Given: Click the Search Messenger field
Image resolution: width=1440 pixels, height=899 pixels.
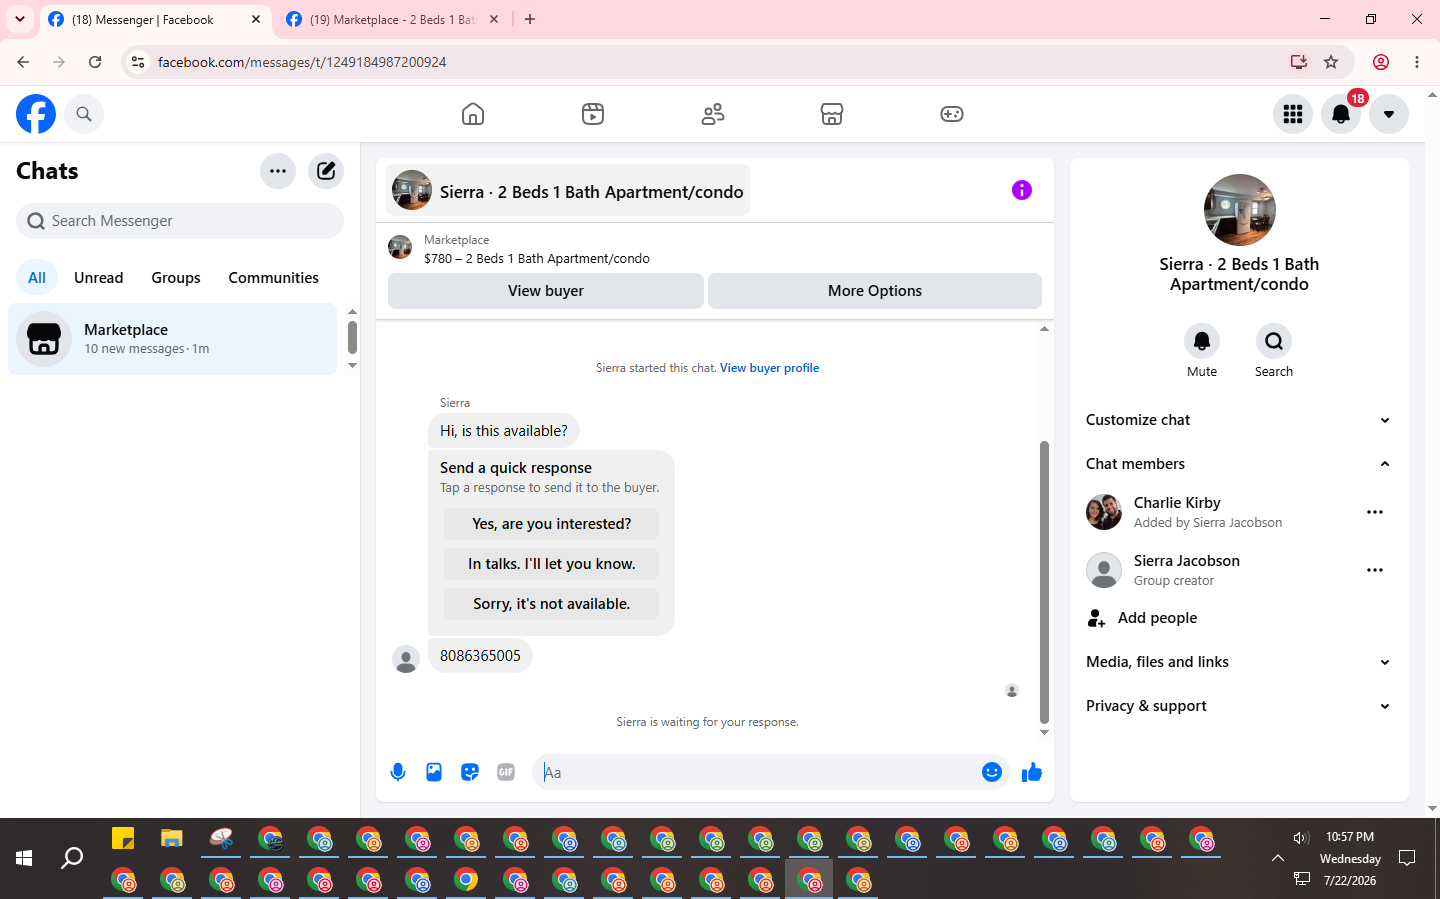Looking at the screenshot, I should tap(180, 221).
